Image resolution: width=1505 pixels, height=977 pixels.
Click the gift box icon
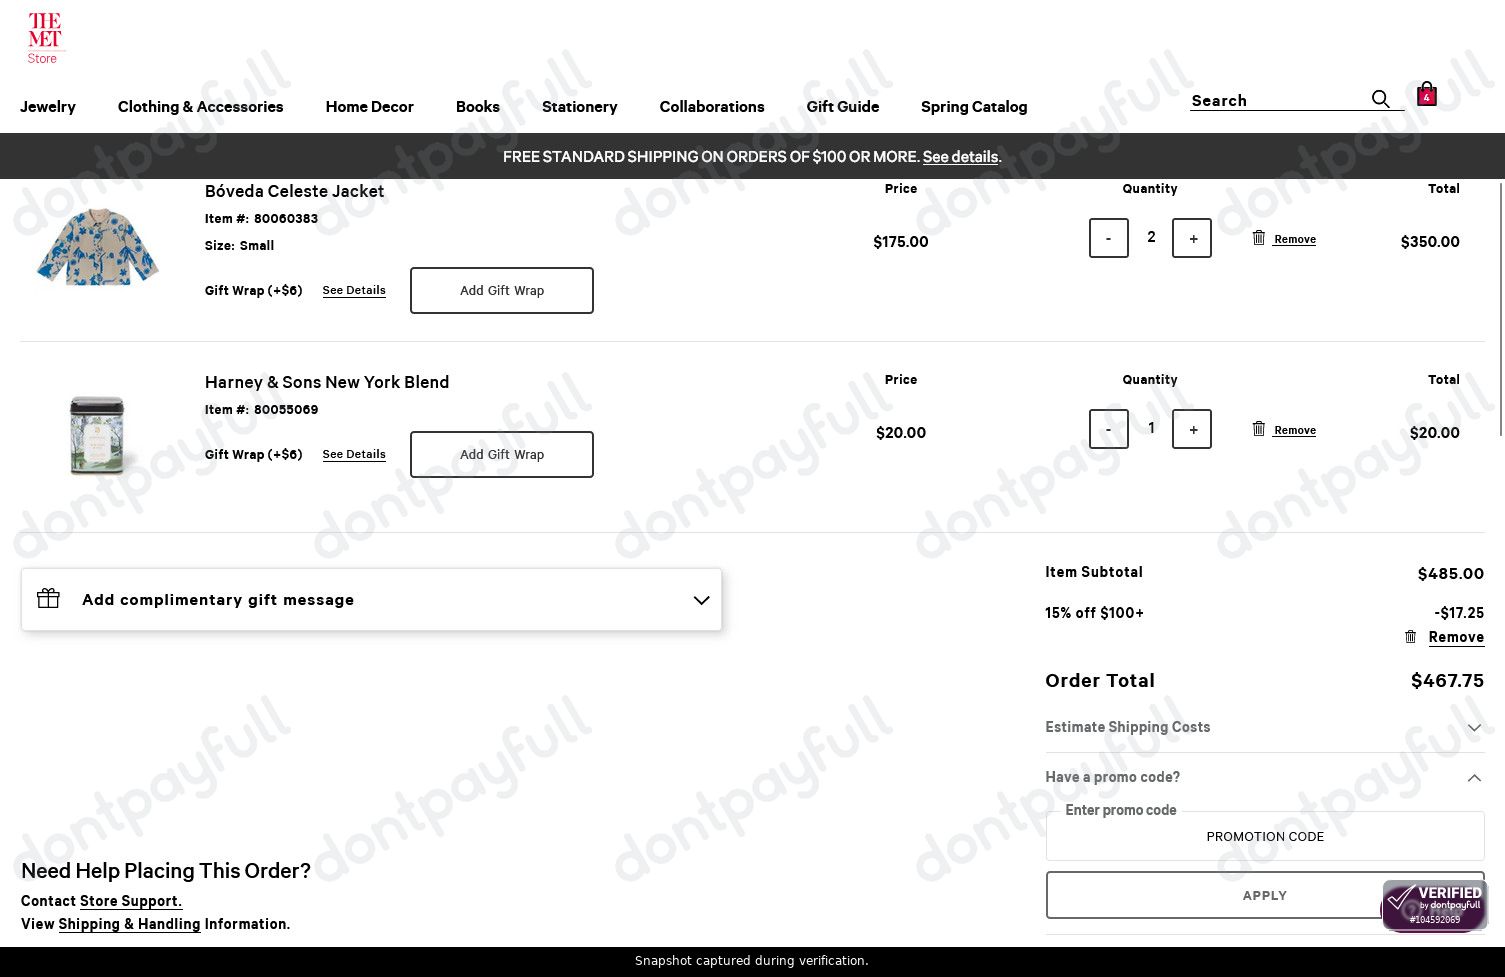click(x=48, y=598)
